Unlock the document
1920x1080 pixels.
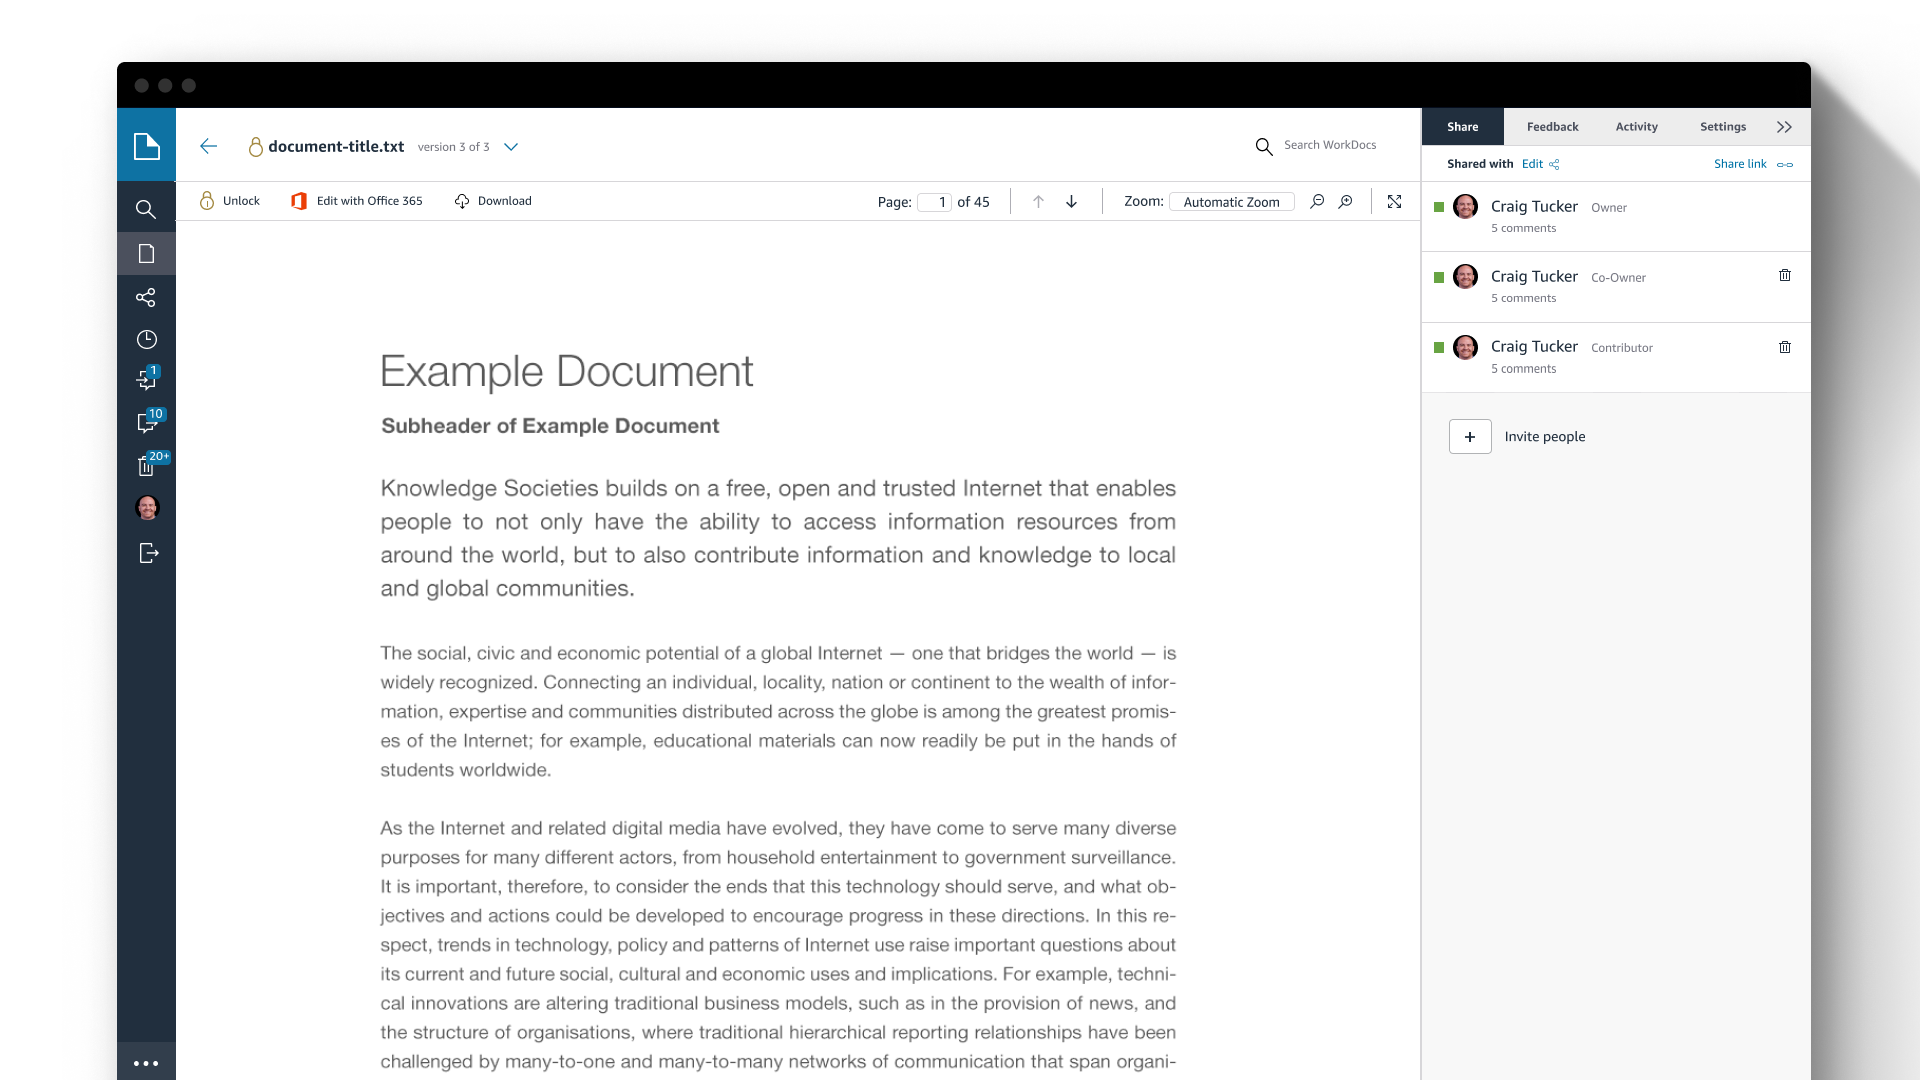229,201
